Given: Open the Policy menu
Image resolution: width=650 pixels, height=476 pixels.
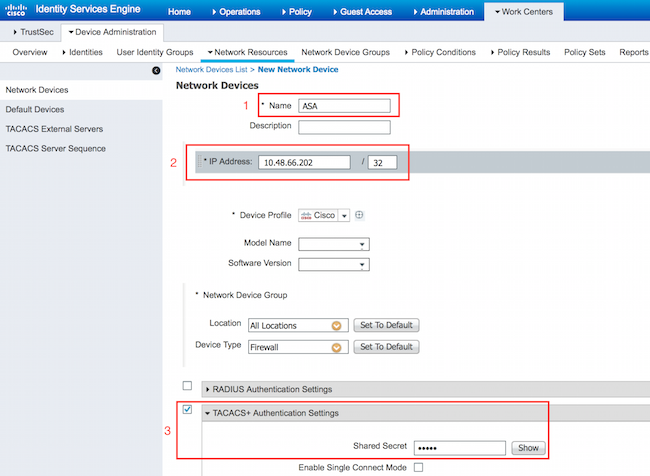Looking at the screenshot, I should point(297,12).
